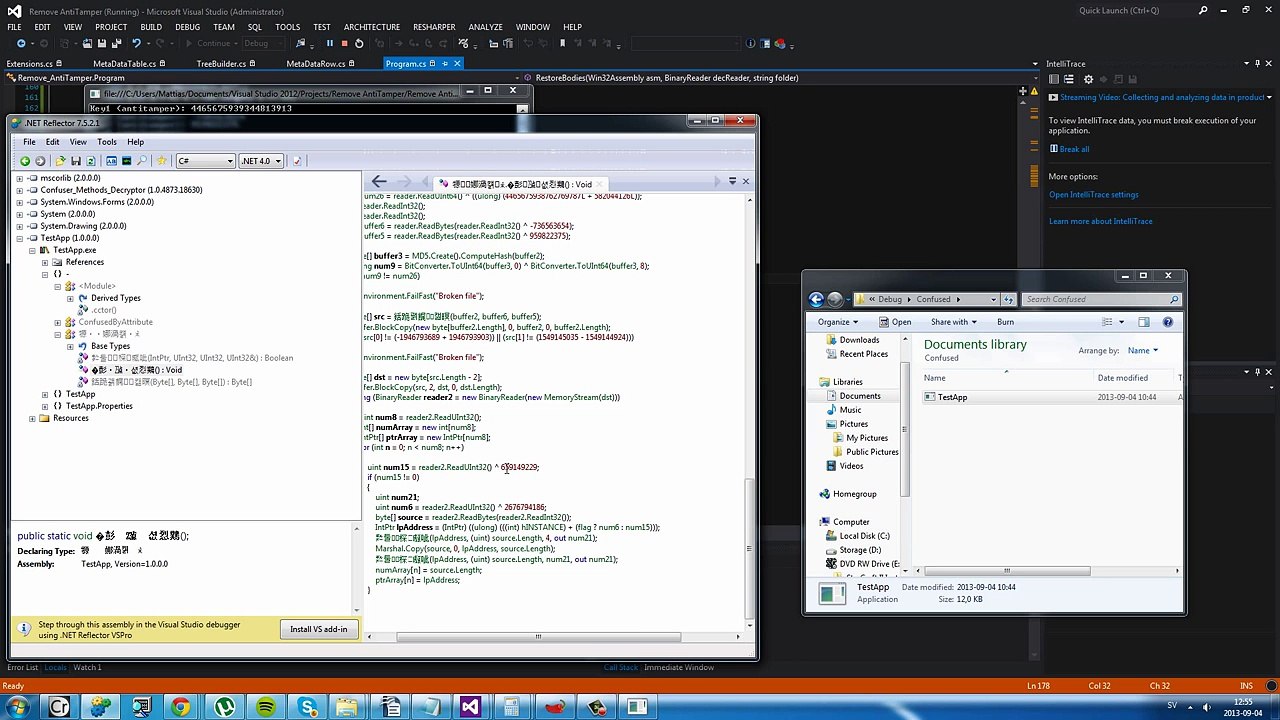
Task: Click the grey Forward arrow in .NET Reflector toolbar
Action: click(x=40, y=161)
